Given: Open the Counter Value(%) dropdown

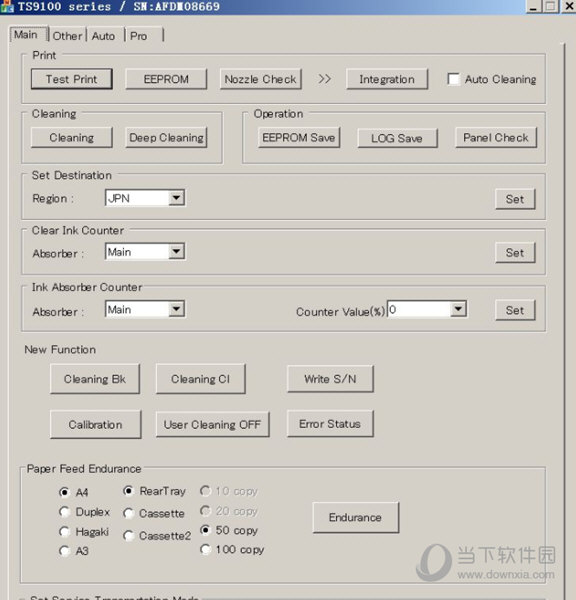Looking at the screenshot, I should point(427,309).
